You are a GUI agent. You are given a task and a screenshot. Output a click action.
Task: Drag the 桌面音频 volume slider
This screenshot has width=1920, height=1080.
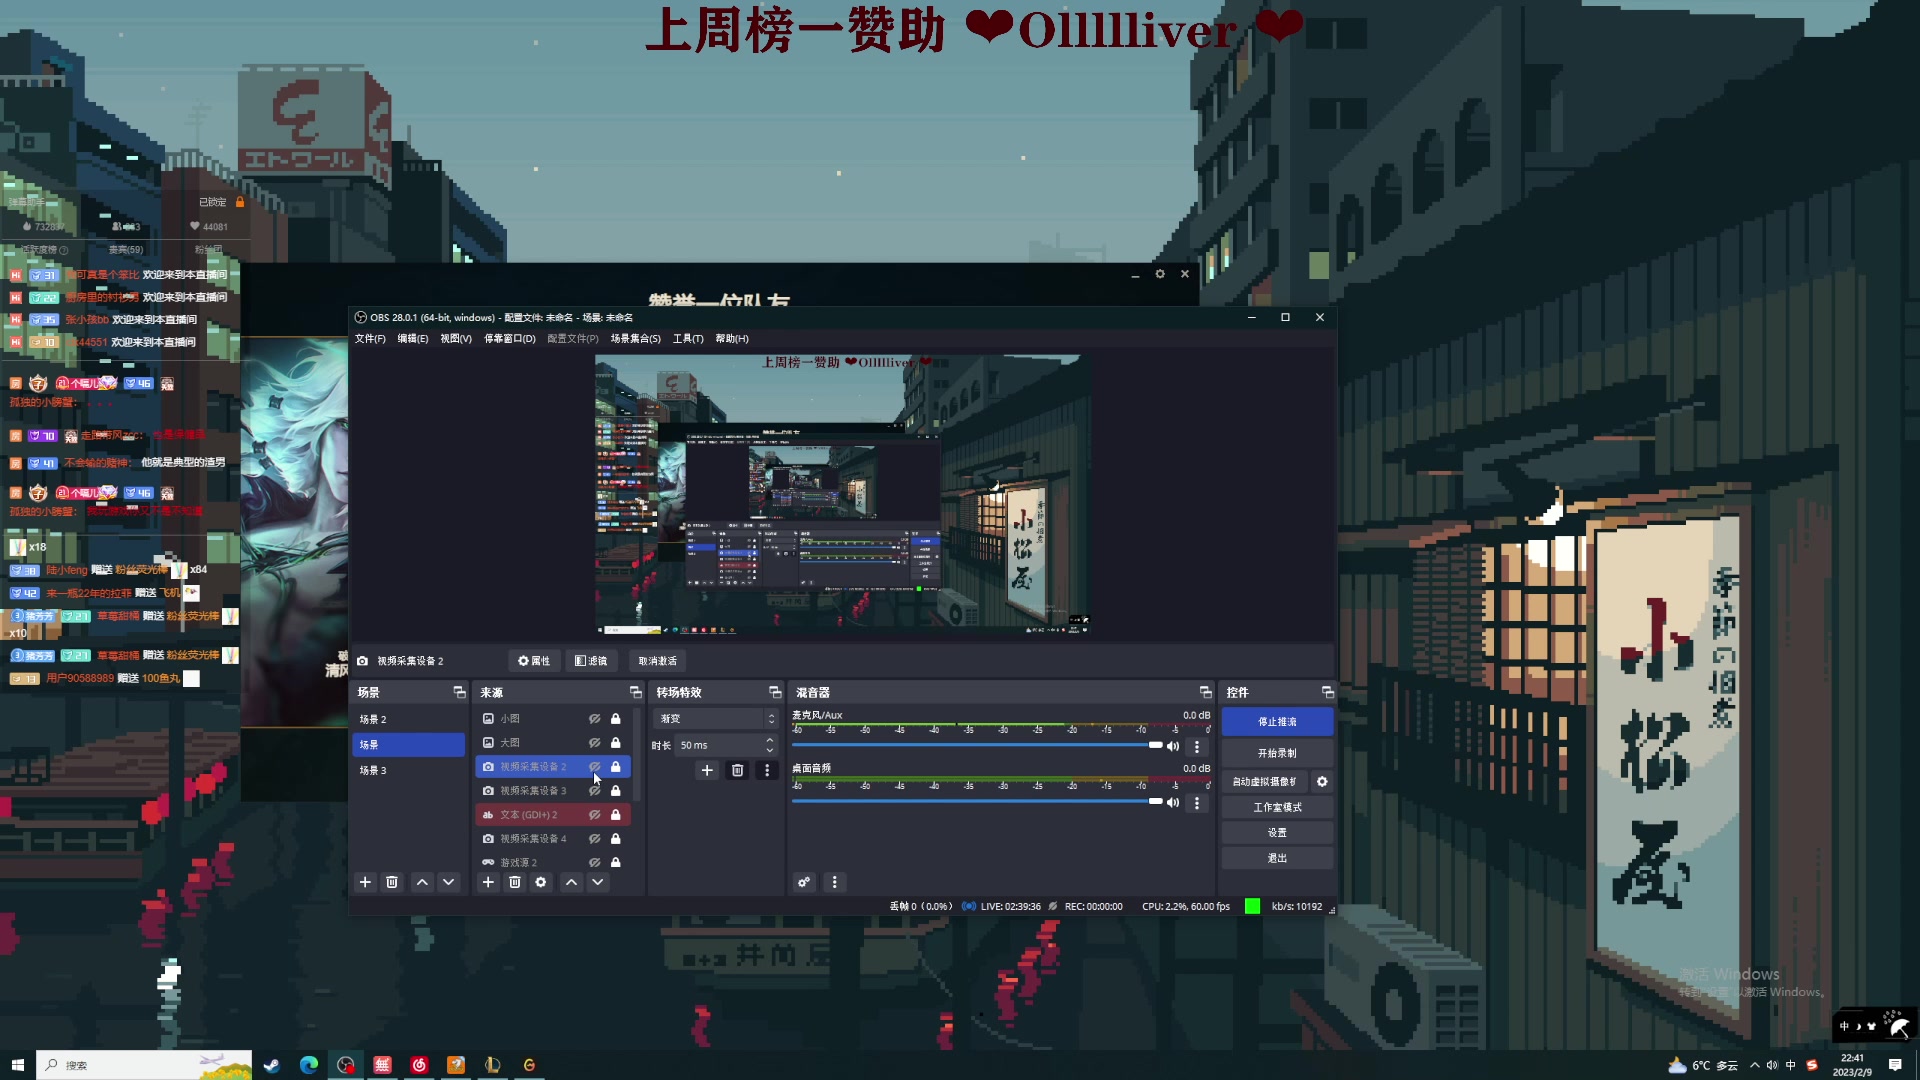coord(1150,802)
